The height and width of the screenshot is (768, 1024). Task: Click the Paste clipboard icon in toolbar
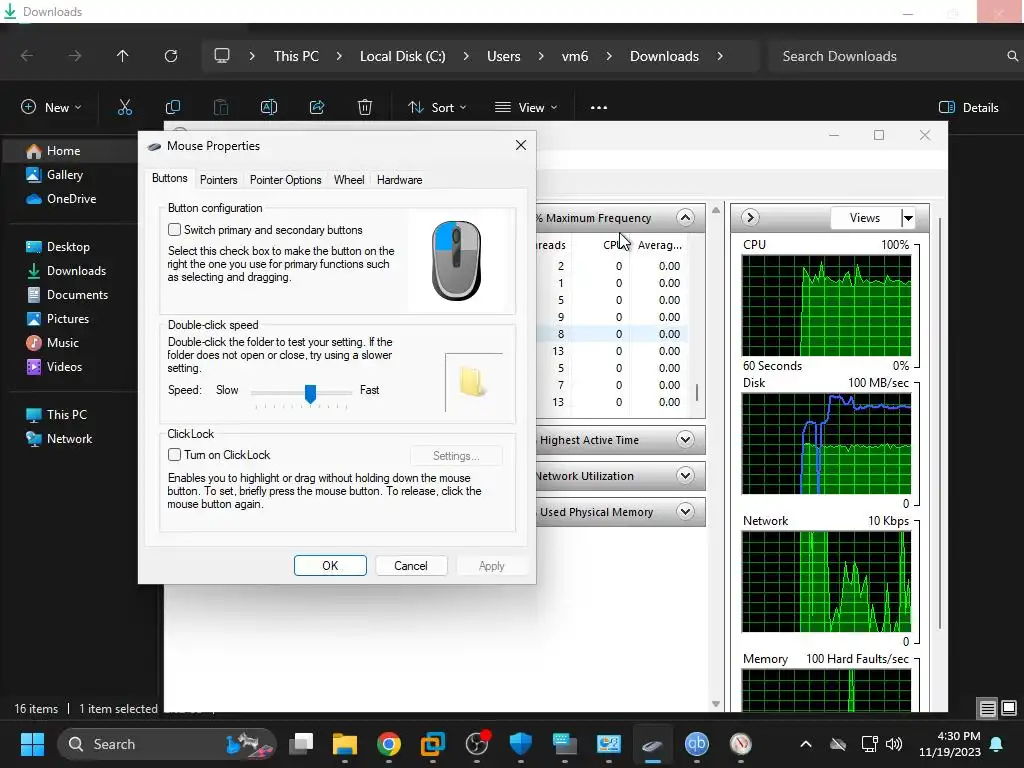pyautogui.click(x=221, y=107)
